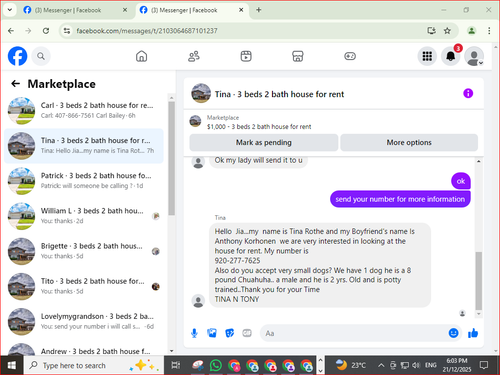Viewport: 500px width, 375px height.
Task: Open Tito's conversation
Action: pyautogui.click(x=84, y=286)
